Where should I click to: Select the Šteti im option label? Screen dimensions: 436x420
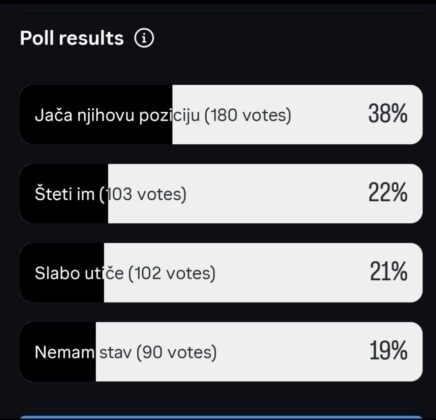[65, 194]
